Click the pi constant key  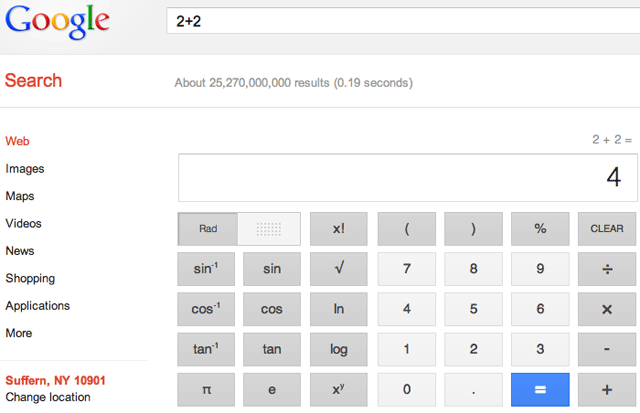pyautogui.click(x=206, y=389)
